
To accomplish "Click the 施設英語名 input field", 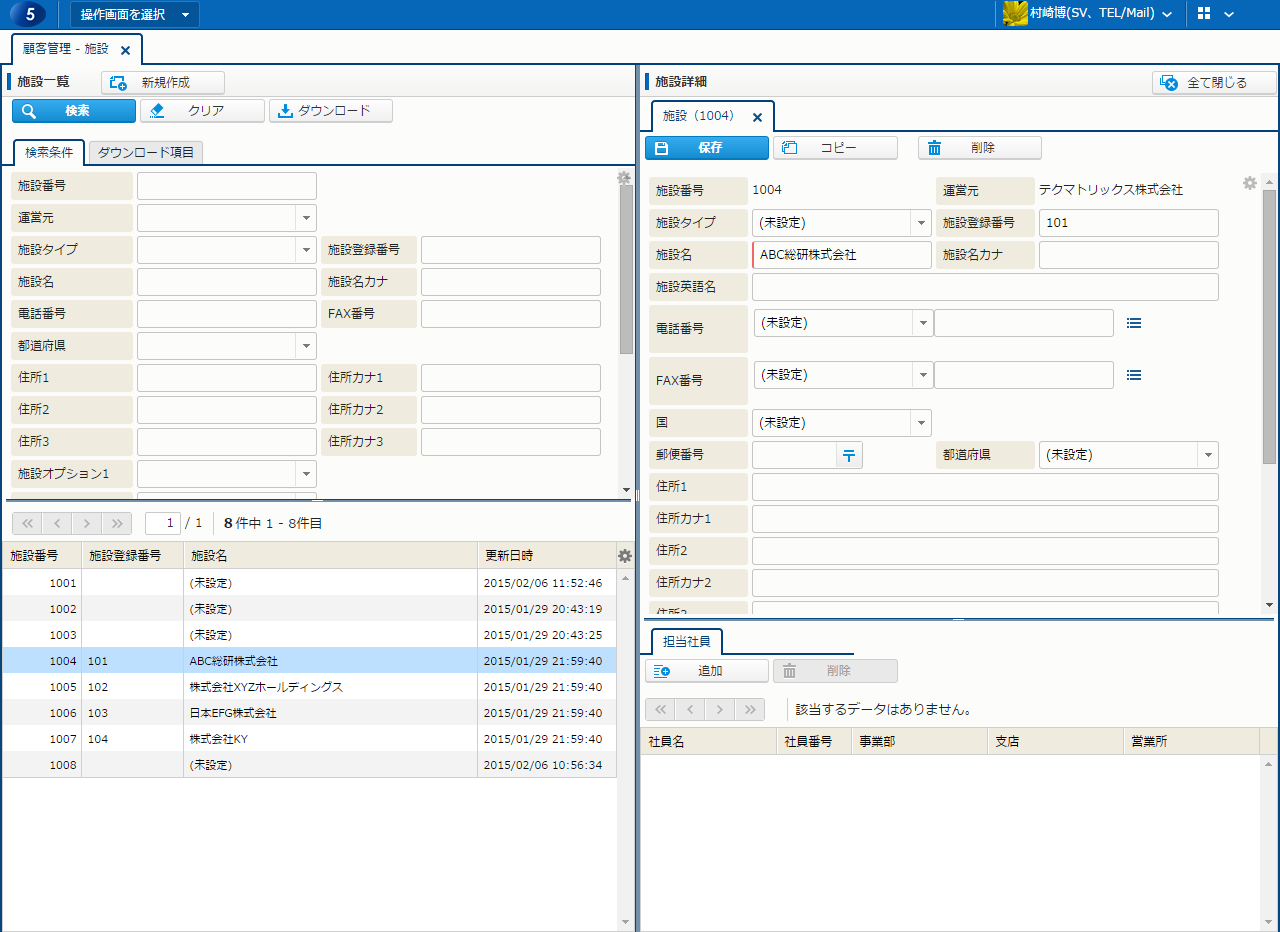I will pos(984,287).
